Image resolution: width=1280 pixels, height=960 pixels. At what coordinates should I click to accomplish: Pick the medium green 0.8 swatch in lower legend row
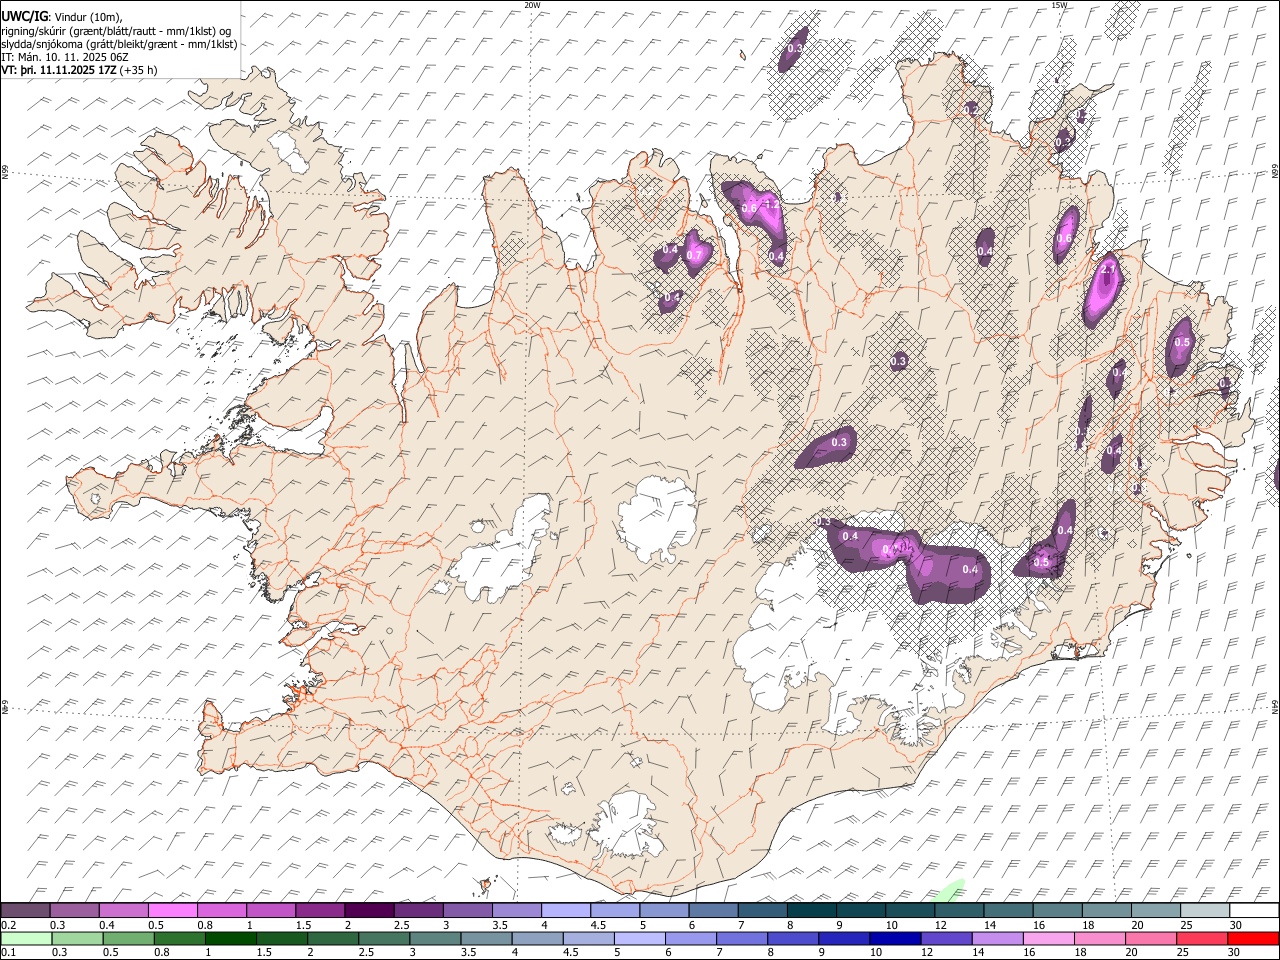click(x=180, y=938)
